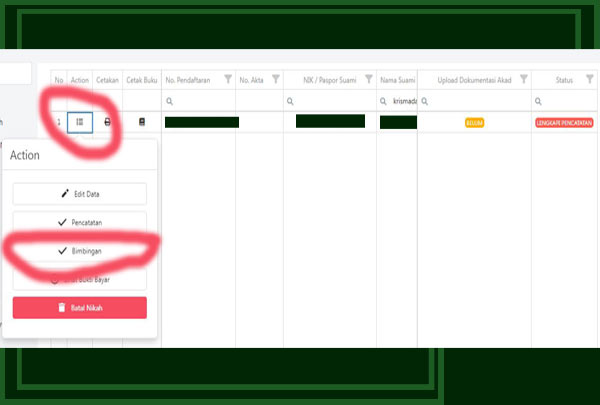
Task: Select Bimbingan in Action popup
Action: [80, 251]
